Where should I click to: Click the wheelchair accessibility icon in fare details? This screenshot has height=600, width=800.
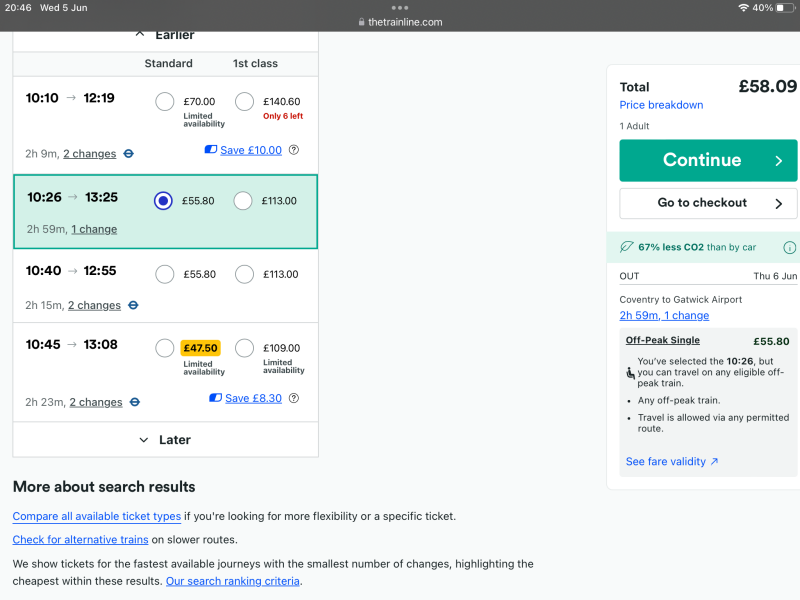[631, 373]
